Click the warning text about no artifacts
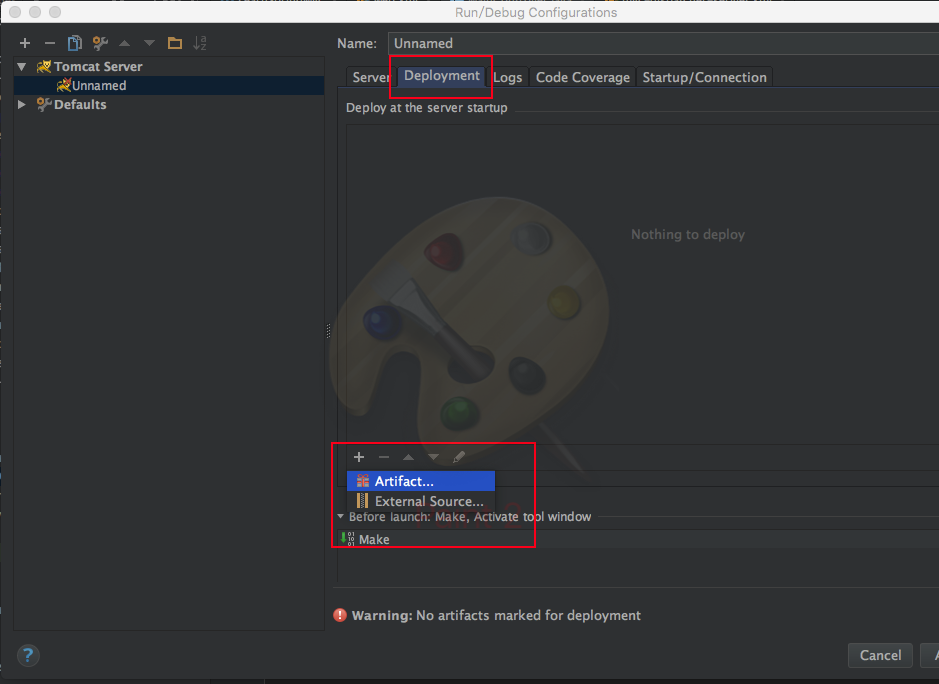This screenshot has height=684, width=939. tap(496, 615)
